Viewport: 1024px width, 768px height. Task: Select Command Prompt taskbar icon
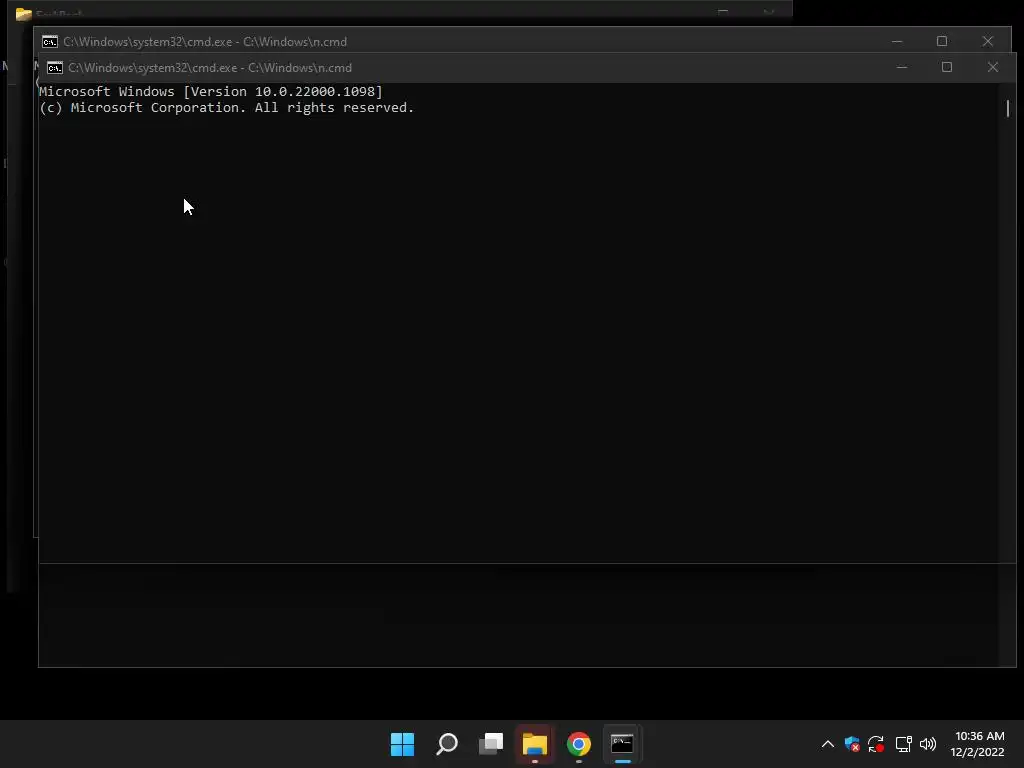click(622, 744)
